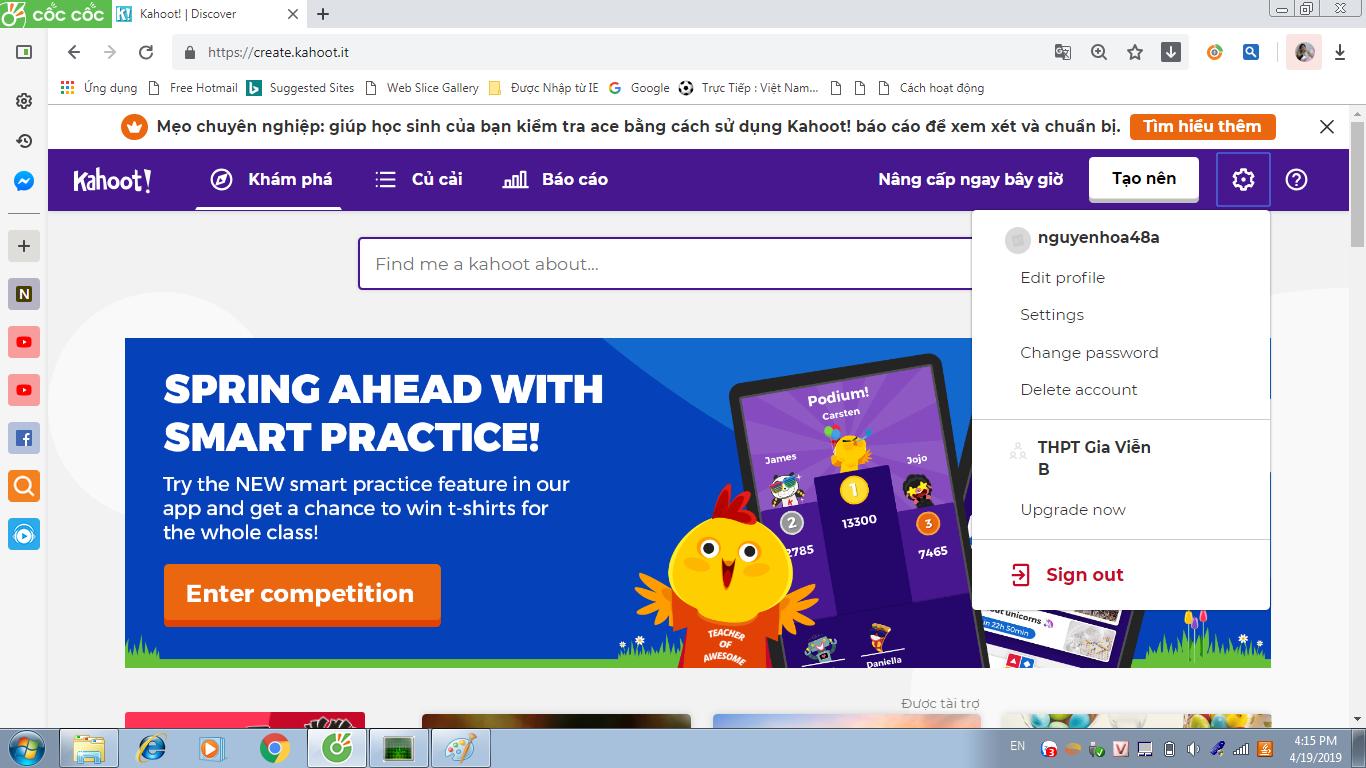1366x768 pixels.
Task: Open Free Hotmail bookmark
Action: point(193,88)
